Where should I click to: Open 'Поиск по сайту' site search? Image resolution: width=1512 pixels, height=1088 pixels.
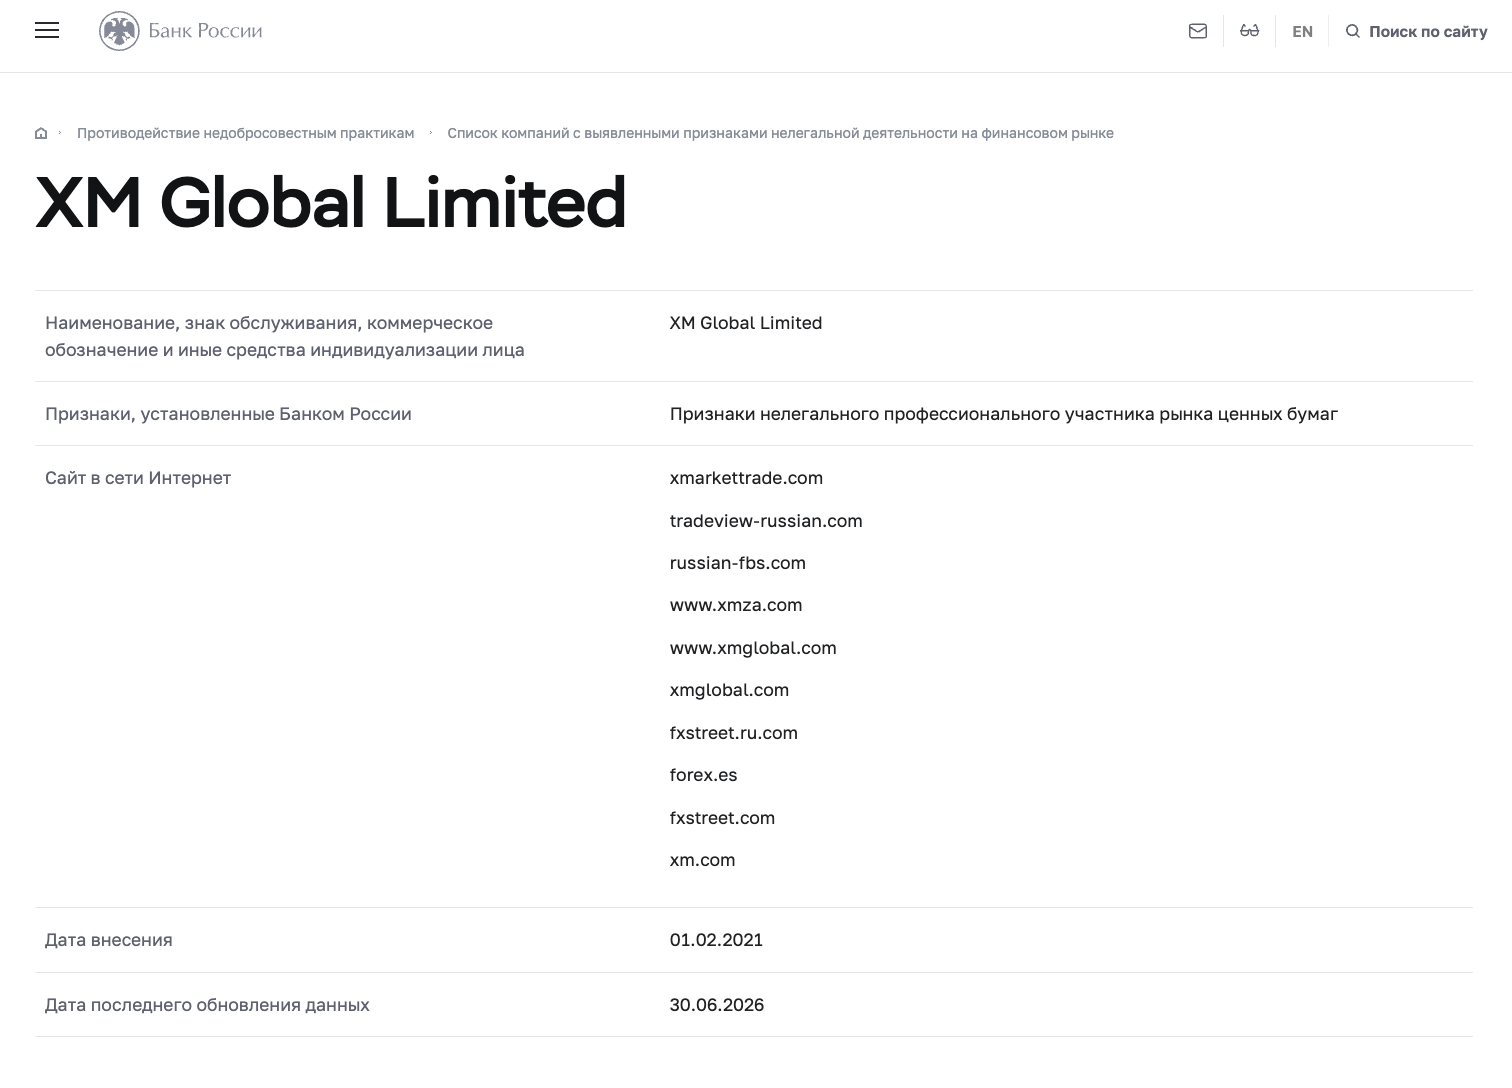point(1428,31)
